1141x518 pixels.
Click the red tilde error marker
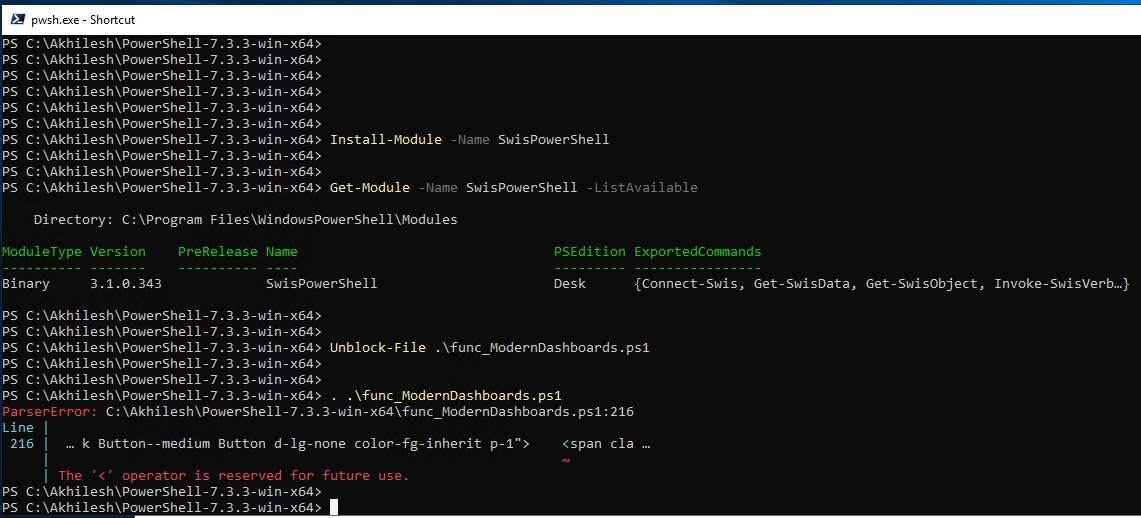point(566,460)
